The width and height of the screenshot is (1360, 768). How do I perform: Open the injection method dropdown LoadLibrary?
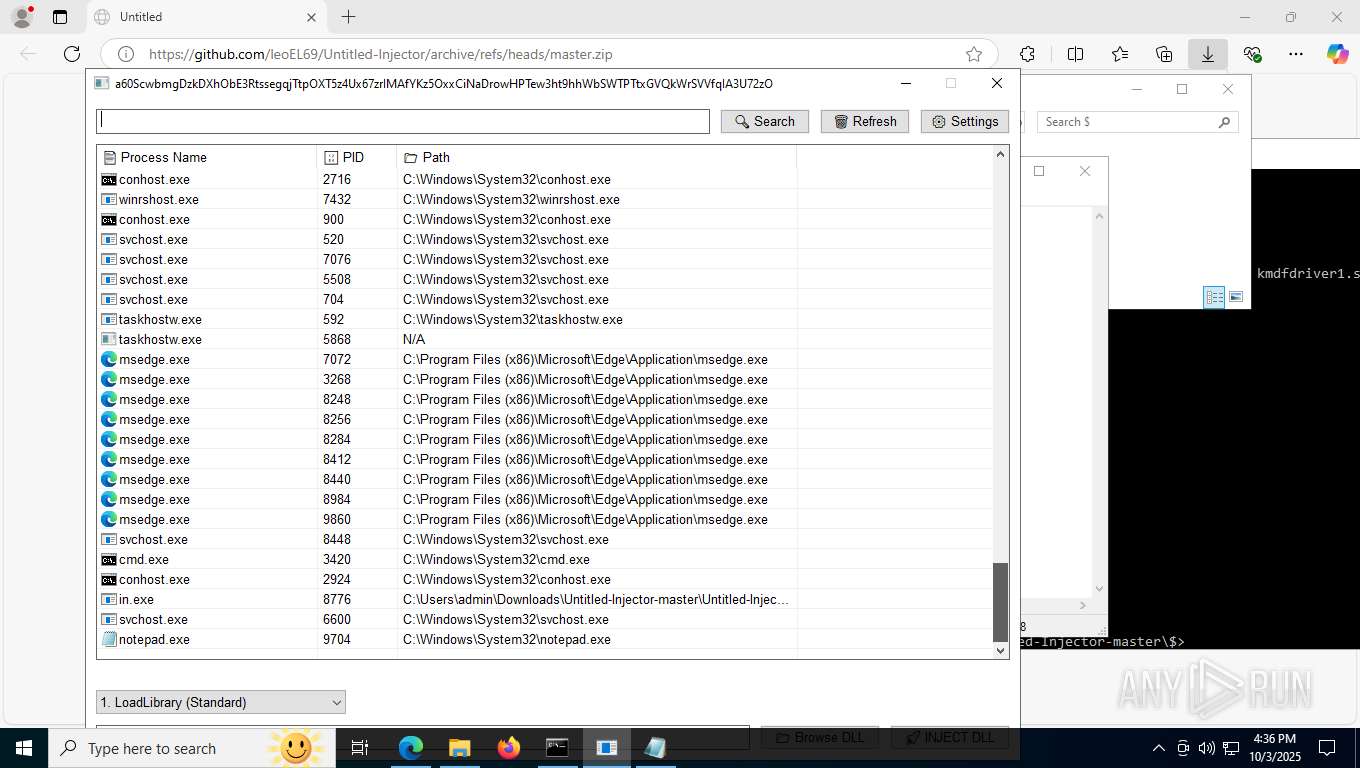click(221, 702)
